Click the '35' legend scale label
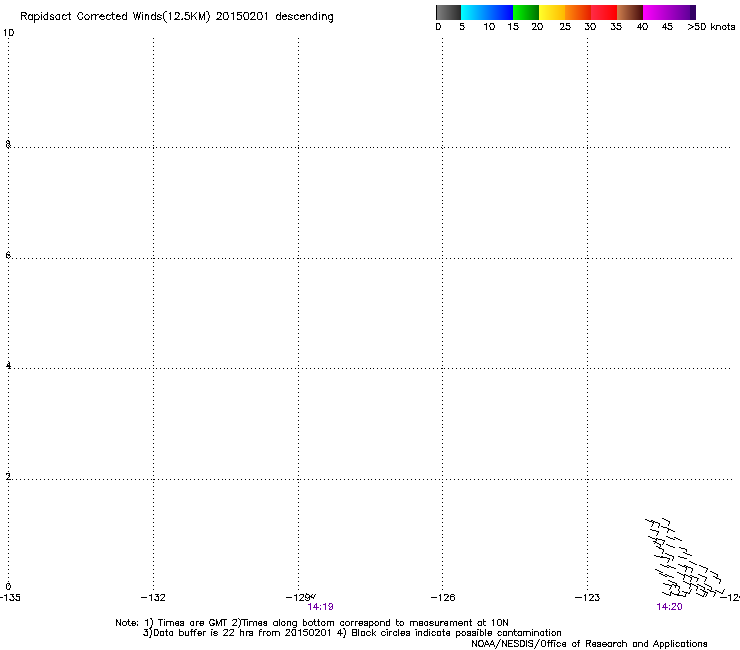740x650 pixels. coord(616,27)
